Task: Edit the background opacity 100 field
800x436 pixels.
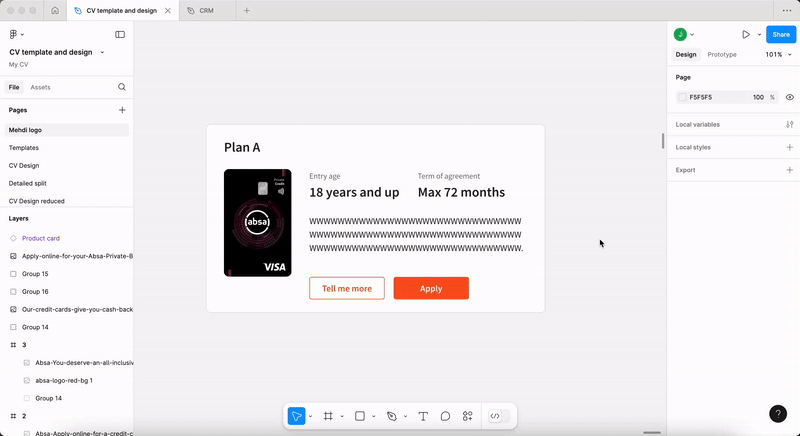Action: (758, 97)
